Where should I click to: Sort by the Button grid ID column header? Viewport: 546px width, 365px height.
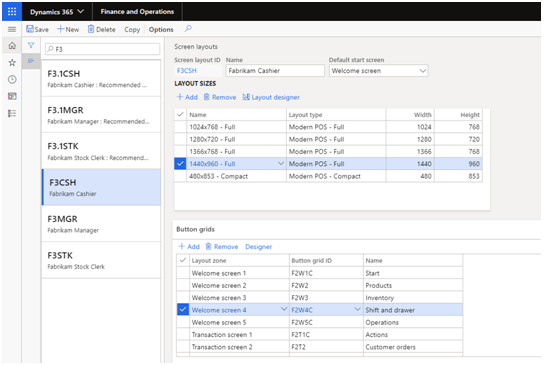(x=326, y=261)
